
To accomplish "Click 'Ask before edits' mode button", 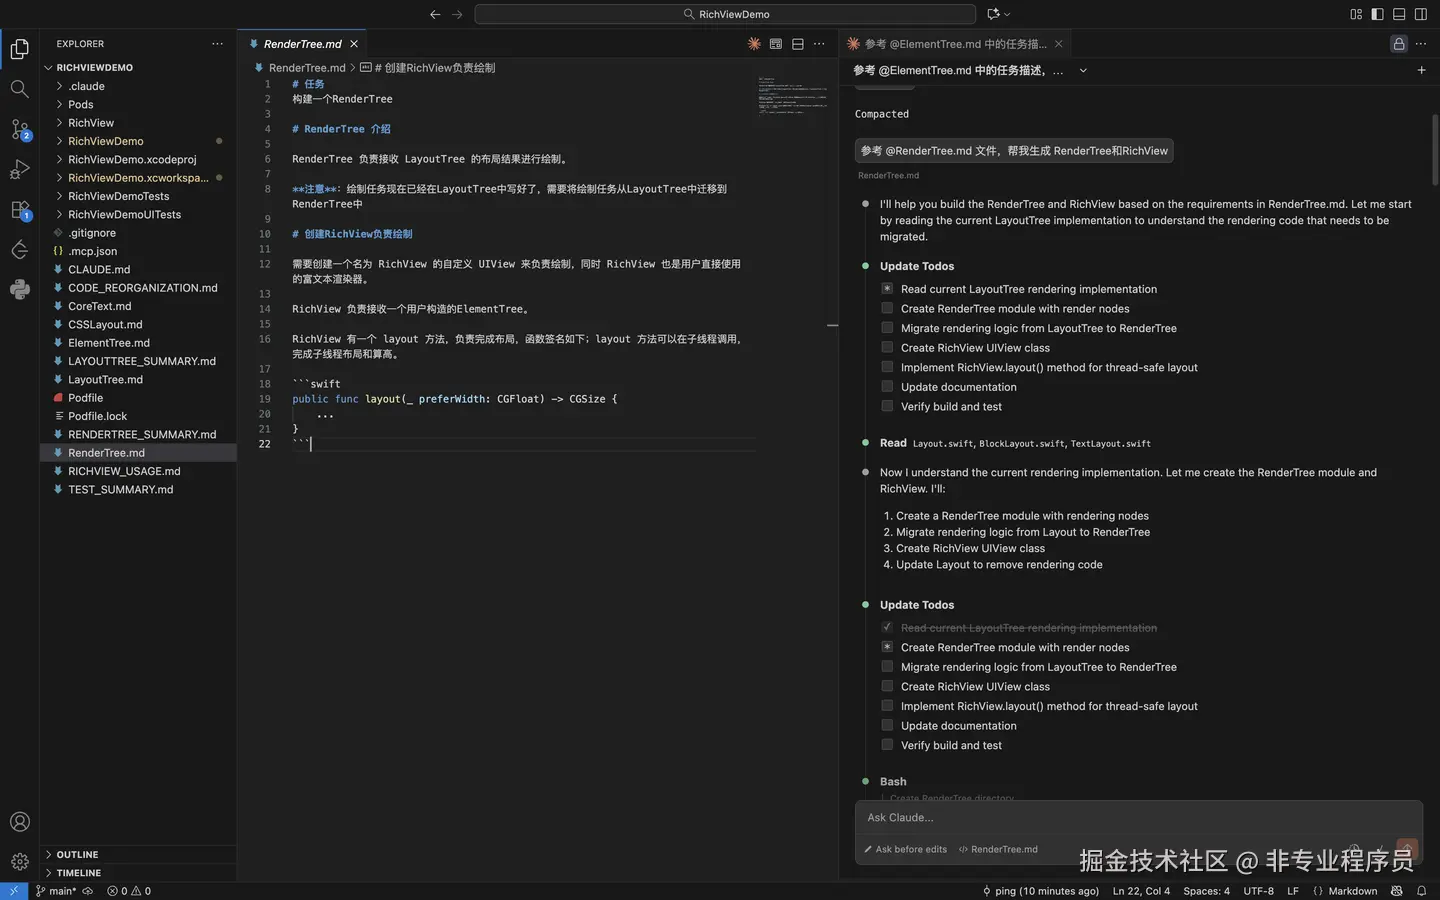I will pyautogui.click(x=905, y=849).
